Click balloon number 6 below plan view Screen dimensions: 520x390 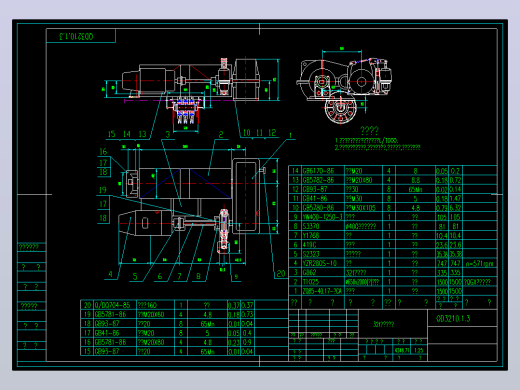pyautogui.click(x=160, y=276)
